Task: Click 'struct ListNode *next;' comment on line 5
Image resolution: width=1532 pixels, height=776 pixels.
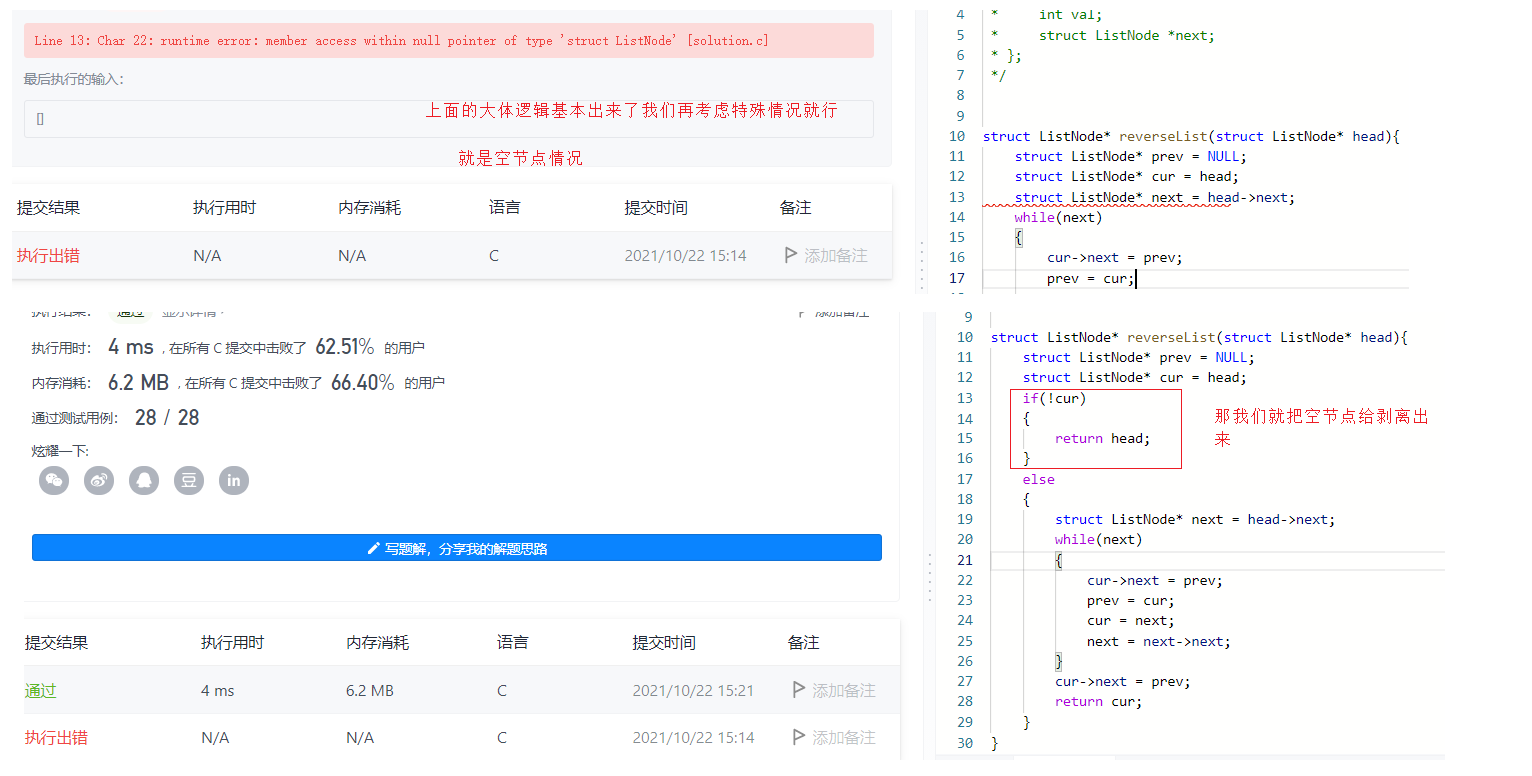Action: (x=1126, y=35)
